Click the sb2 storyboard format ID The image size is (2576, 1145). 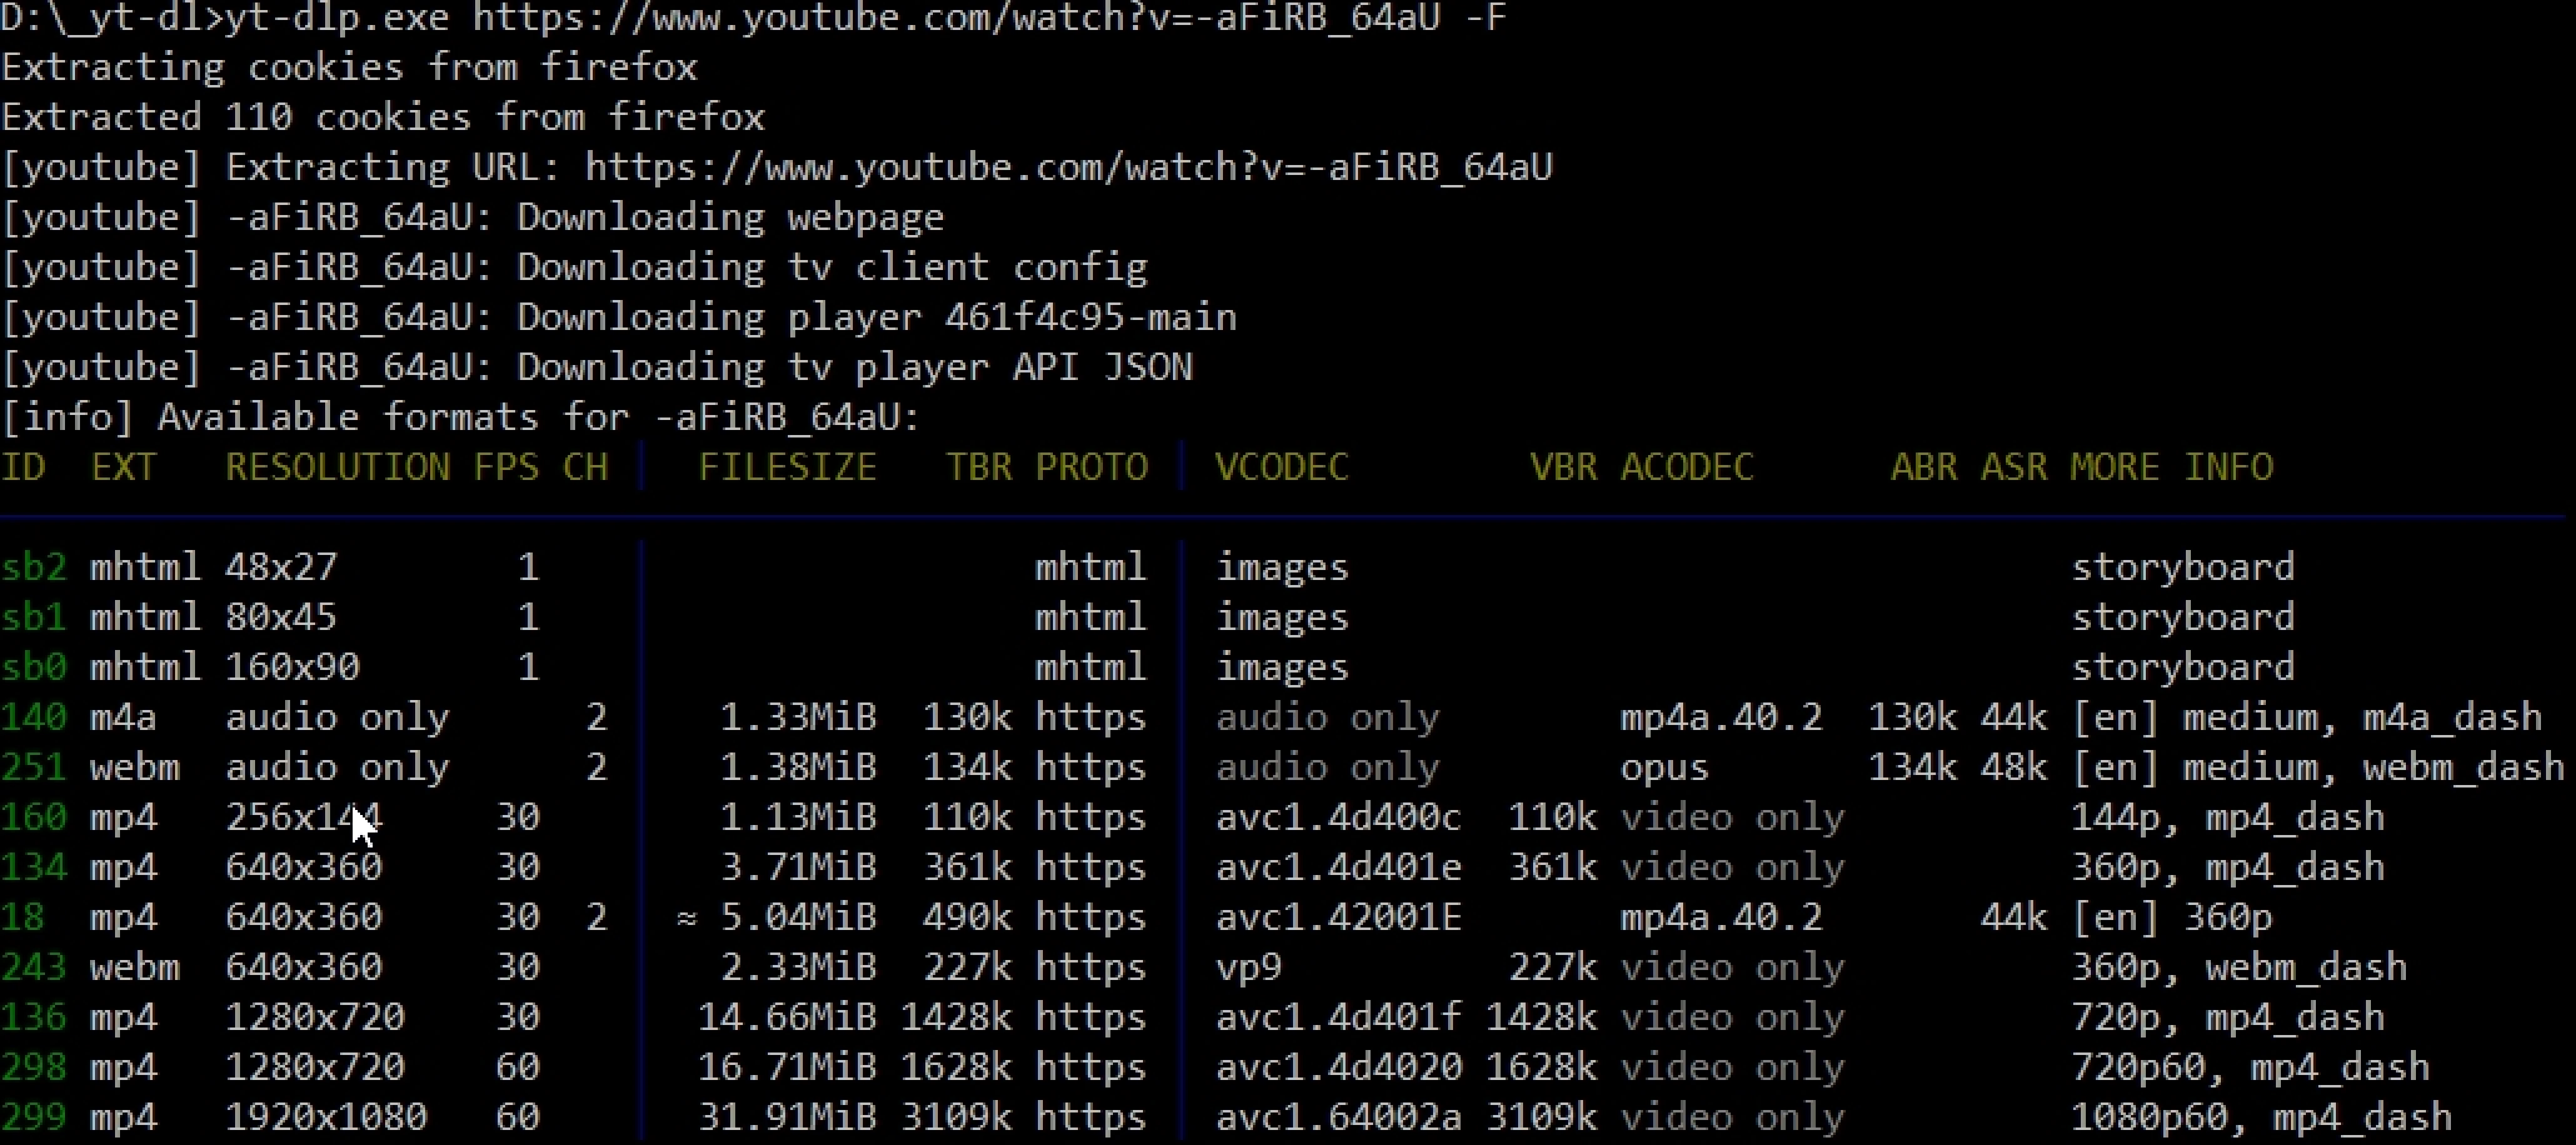[x=33, y=567]
